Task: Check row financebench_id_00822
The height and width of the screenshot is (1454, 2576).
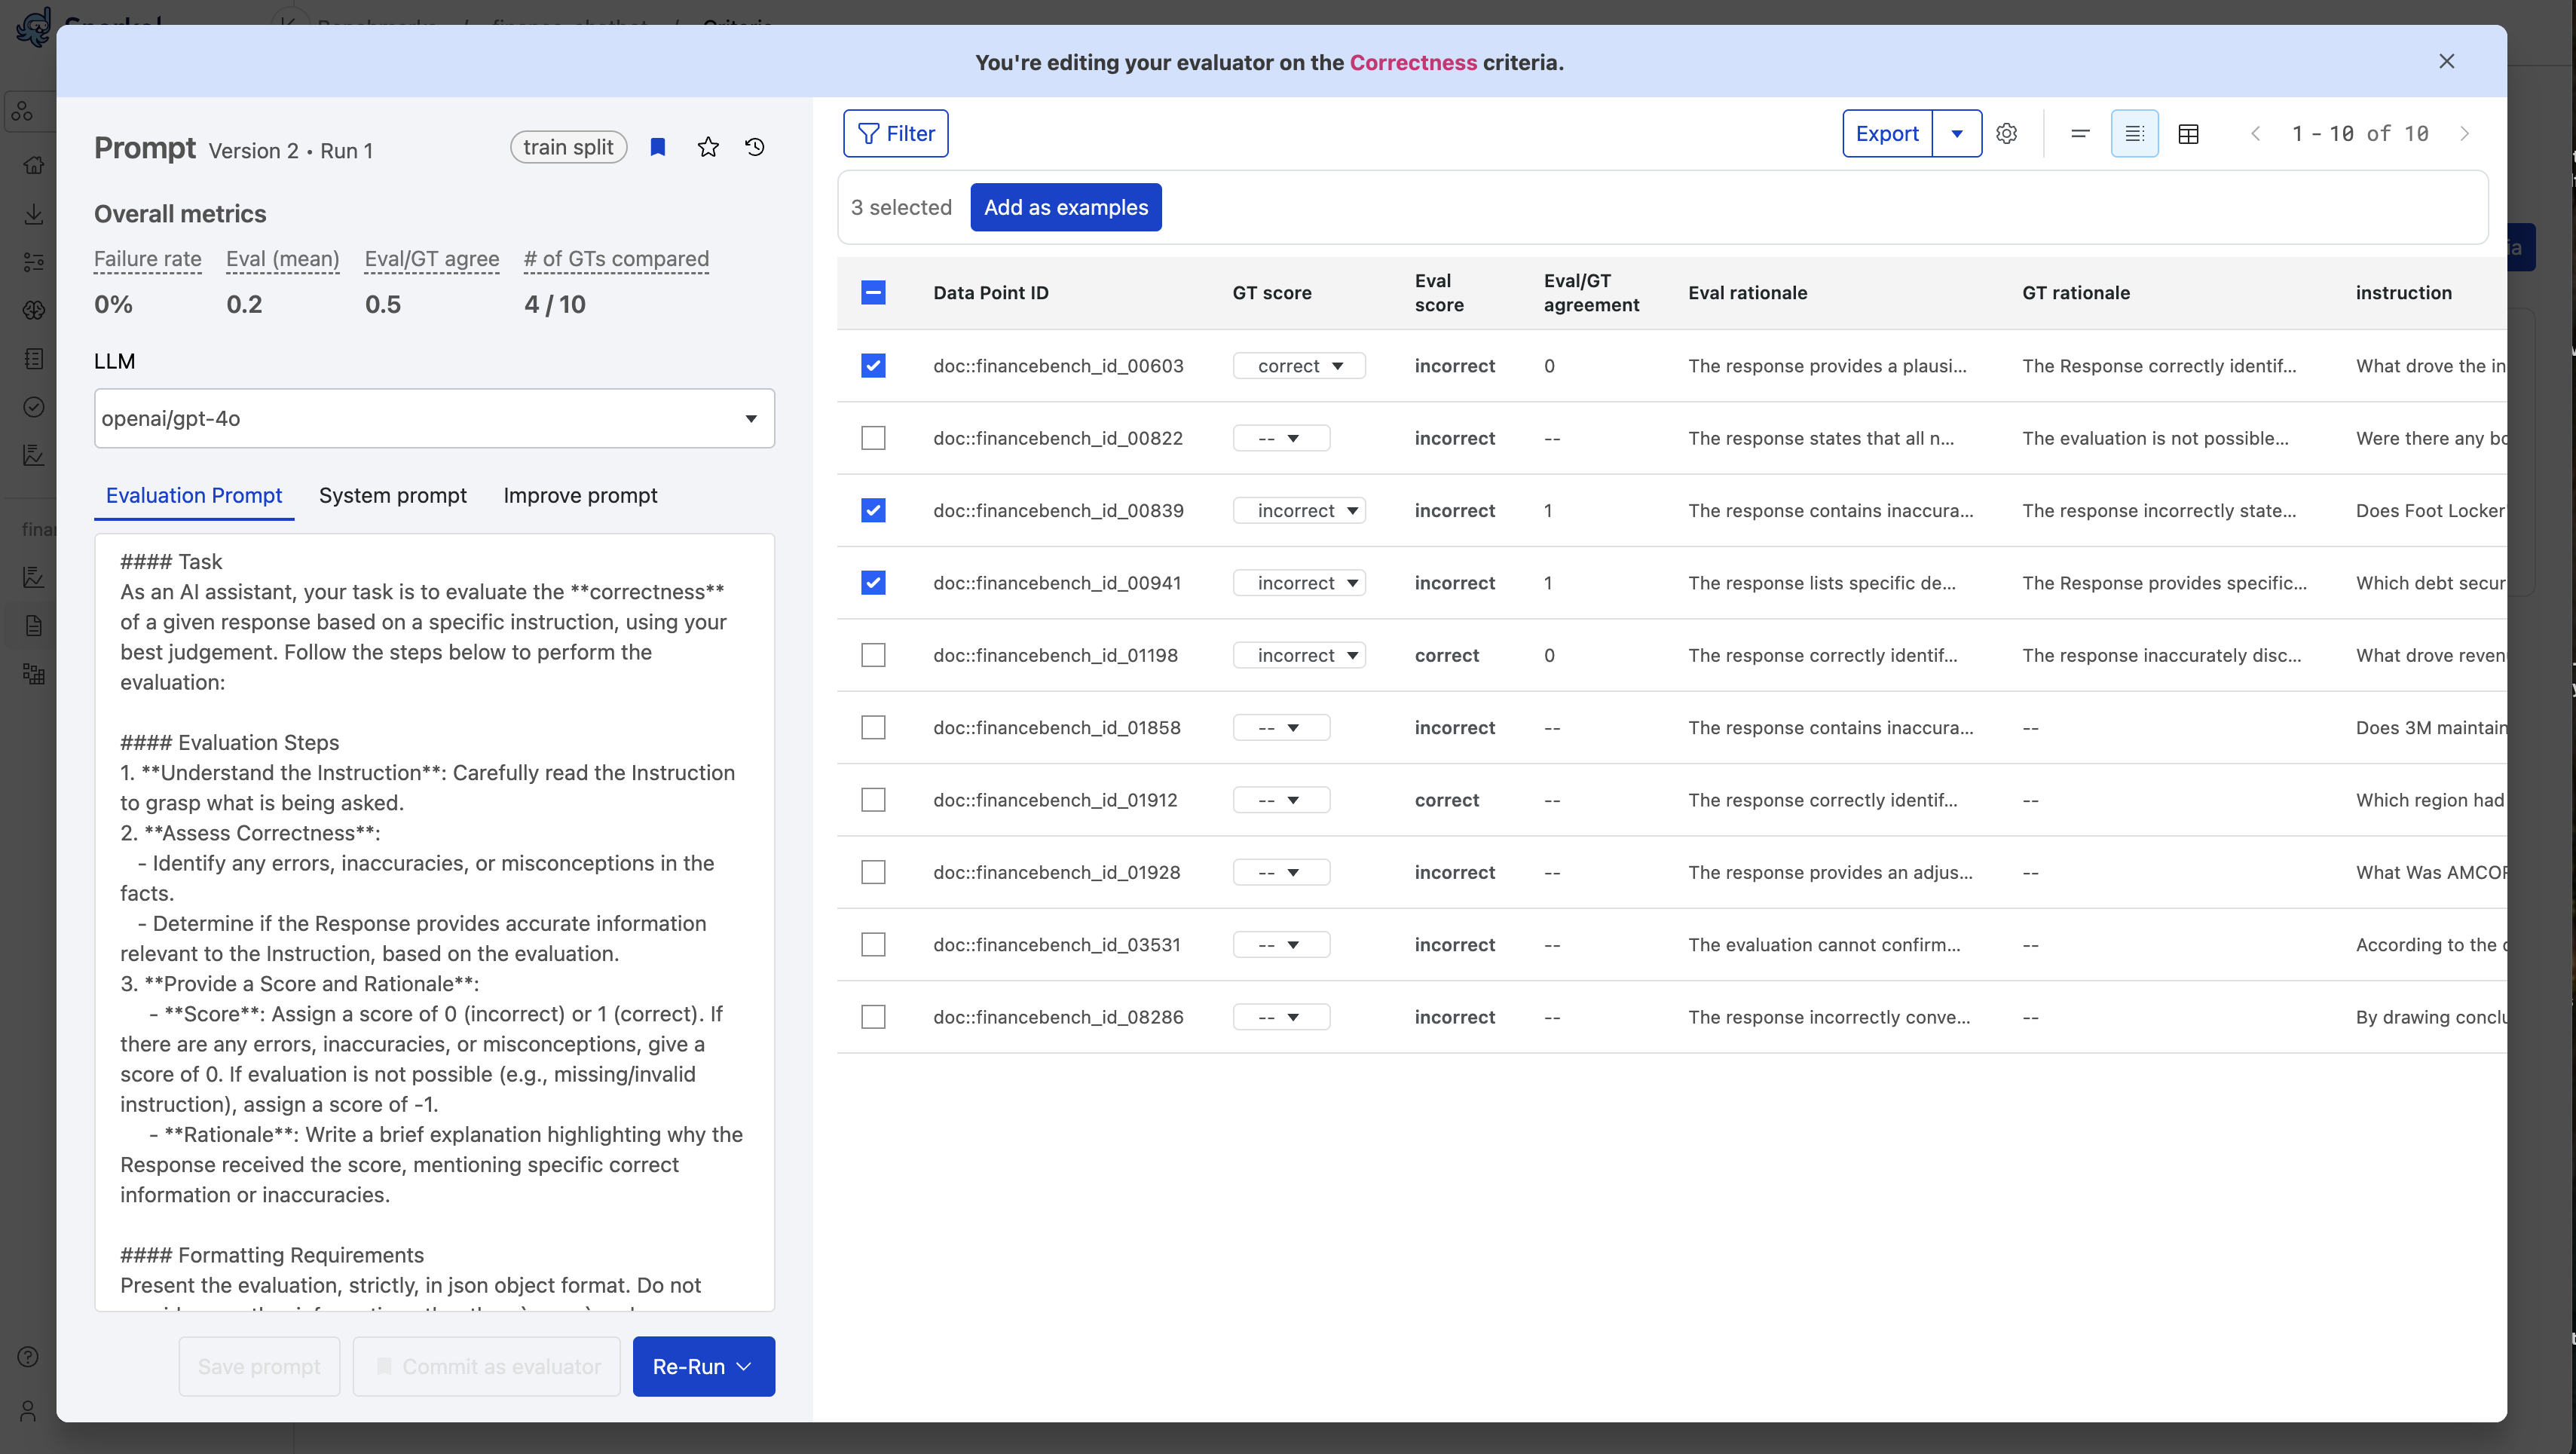Action: click(873, 438)
